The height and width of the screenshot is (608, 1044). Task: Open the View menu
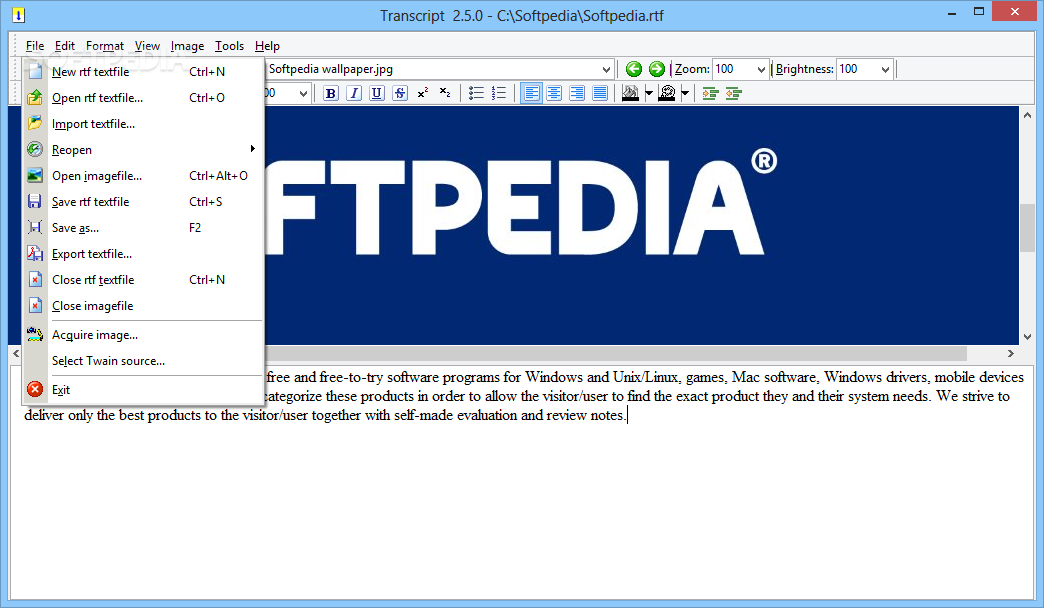[147, 46]
